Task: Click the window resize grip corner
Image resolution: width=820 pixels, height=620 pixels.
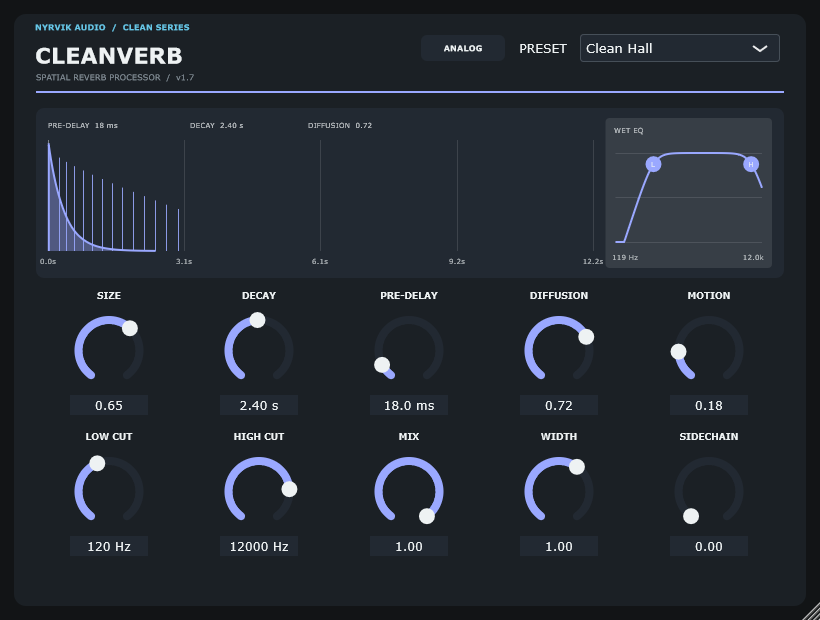Action: click(812, 612)
